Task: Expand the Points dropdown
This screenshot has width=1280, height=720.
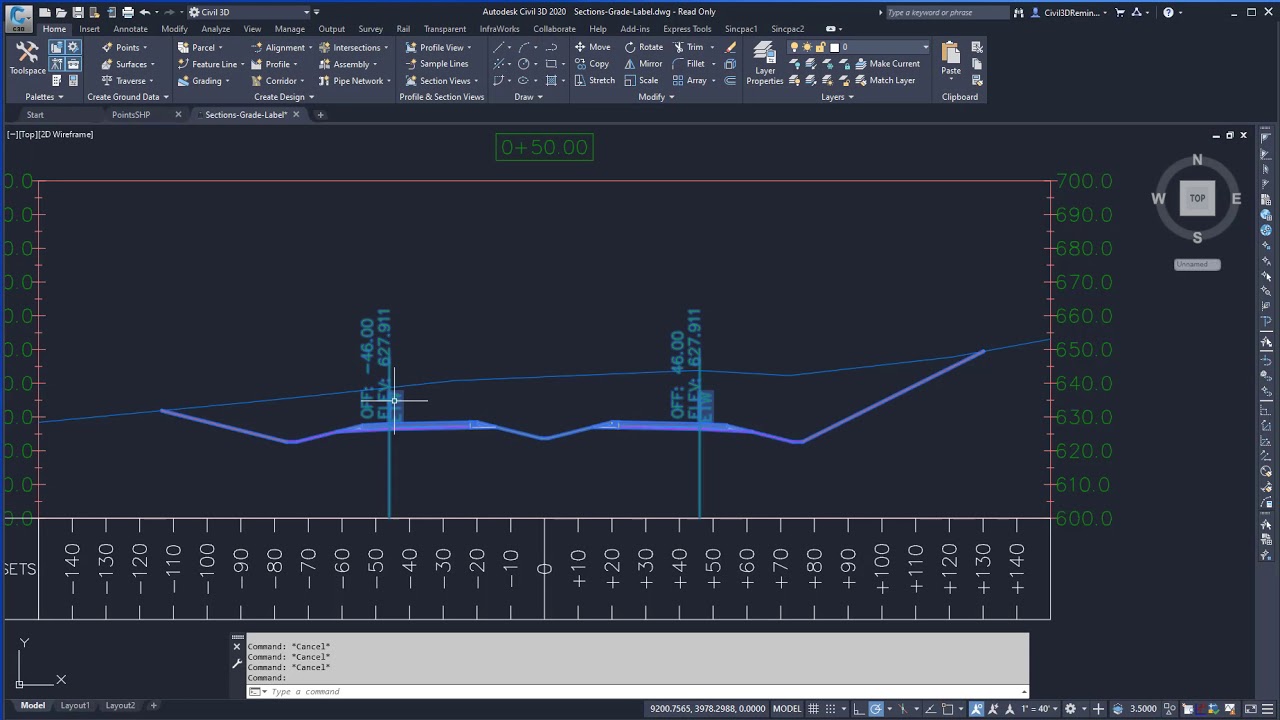Action: pyautogui.click(x=145, y=48)
